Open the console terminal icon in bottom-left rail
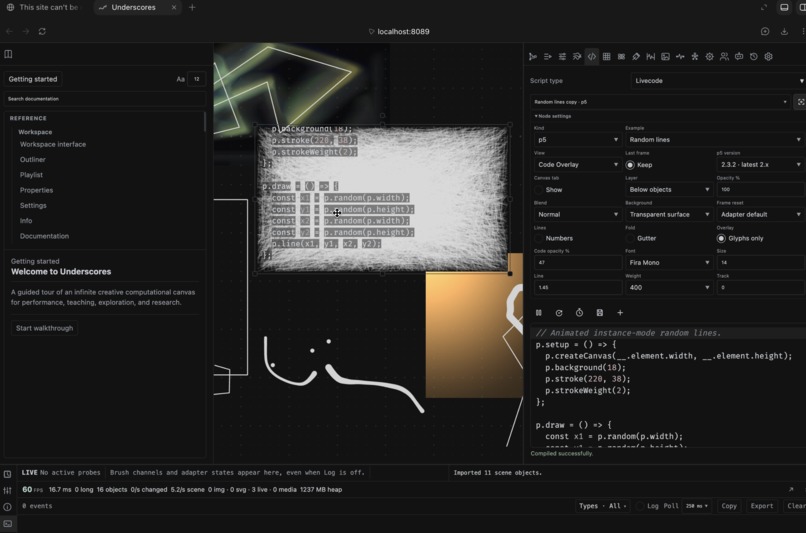This screenshot has height=533, width=806. (x=7, y=524)
